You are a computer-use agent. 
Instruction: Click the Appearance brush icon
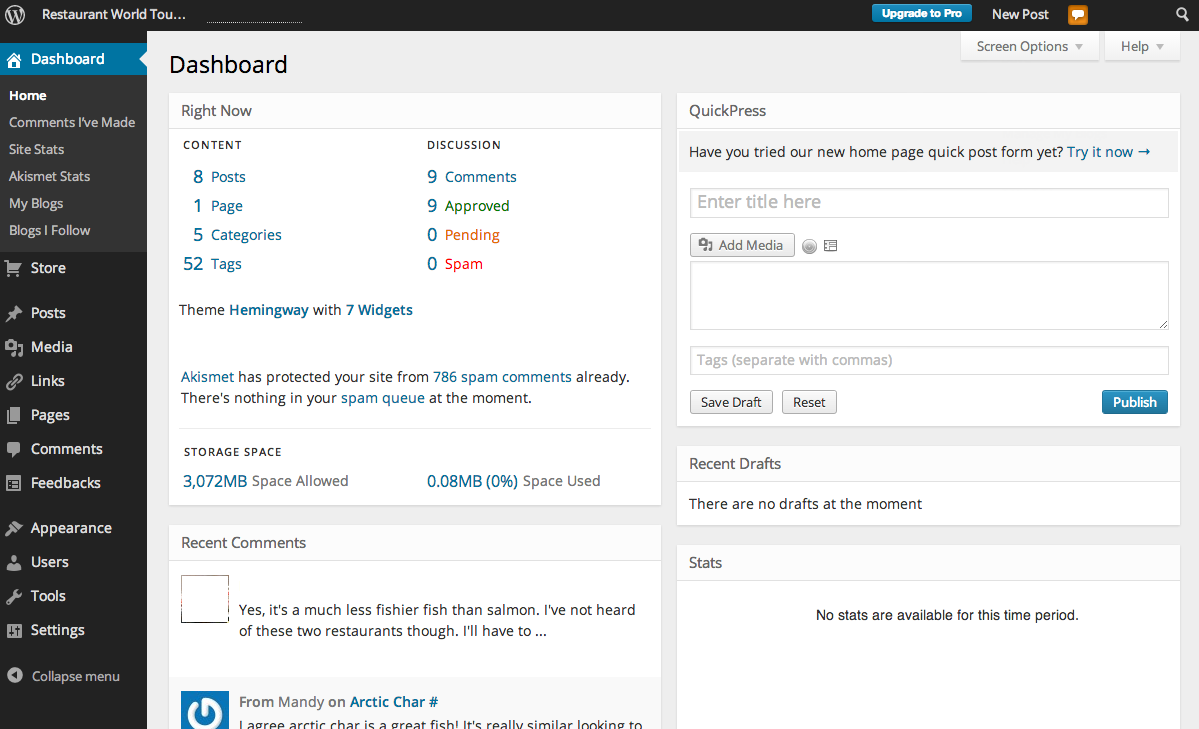14,529
